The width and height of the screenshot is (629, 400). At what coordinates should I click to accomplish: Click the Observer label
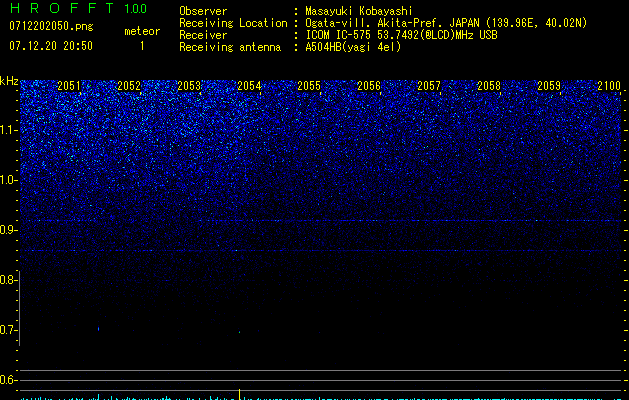203,11
